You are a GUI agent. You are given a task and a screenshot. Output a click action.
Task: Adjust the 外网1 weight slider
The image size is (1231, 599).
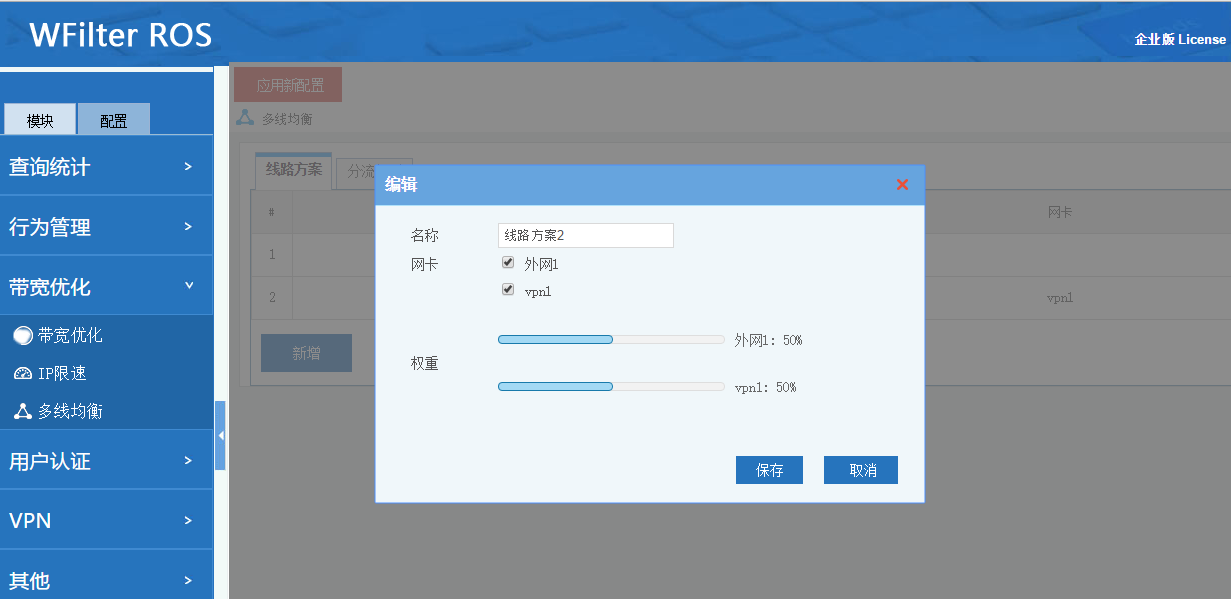(x=612, y=340)
